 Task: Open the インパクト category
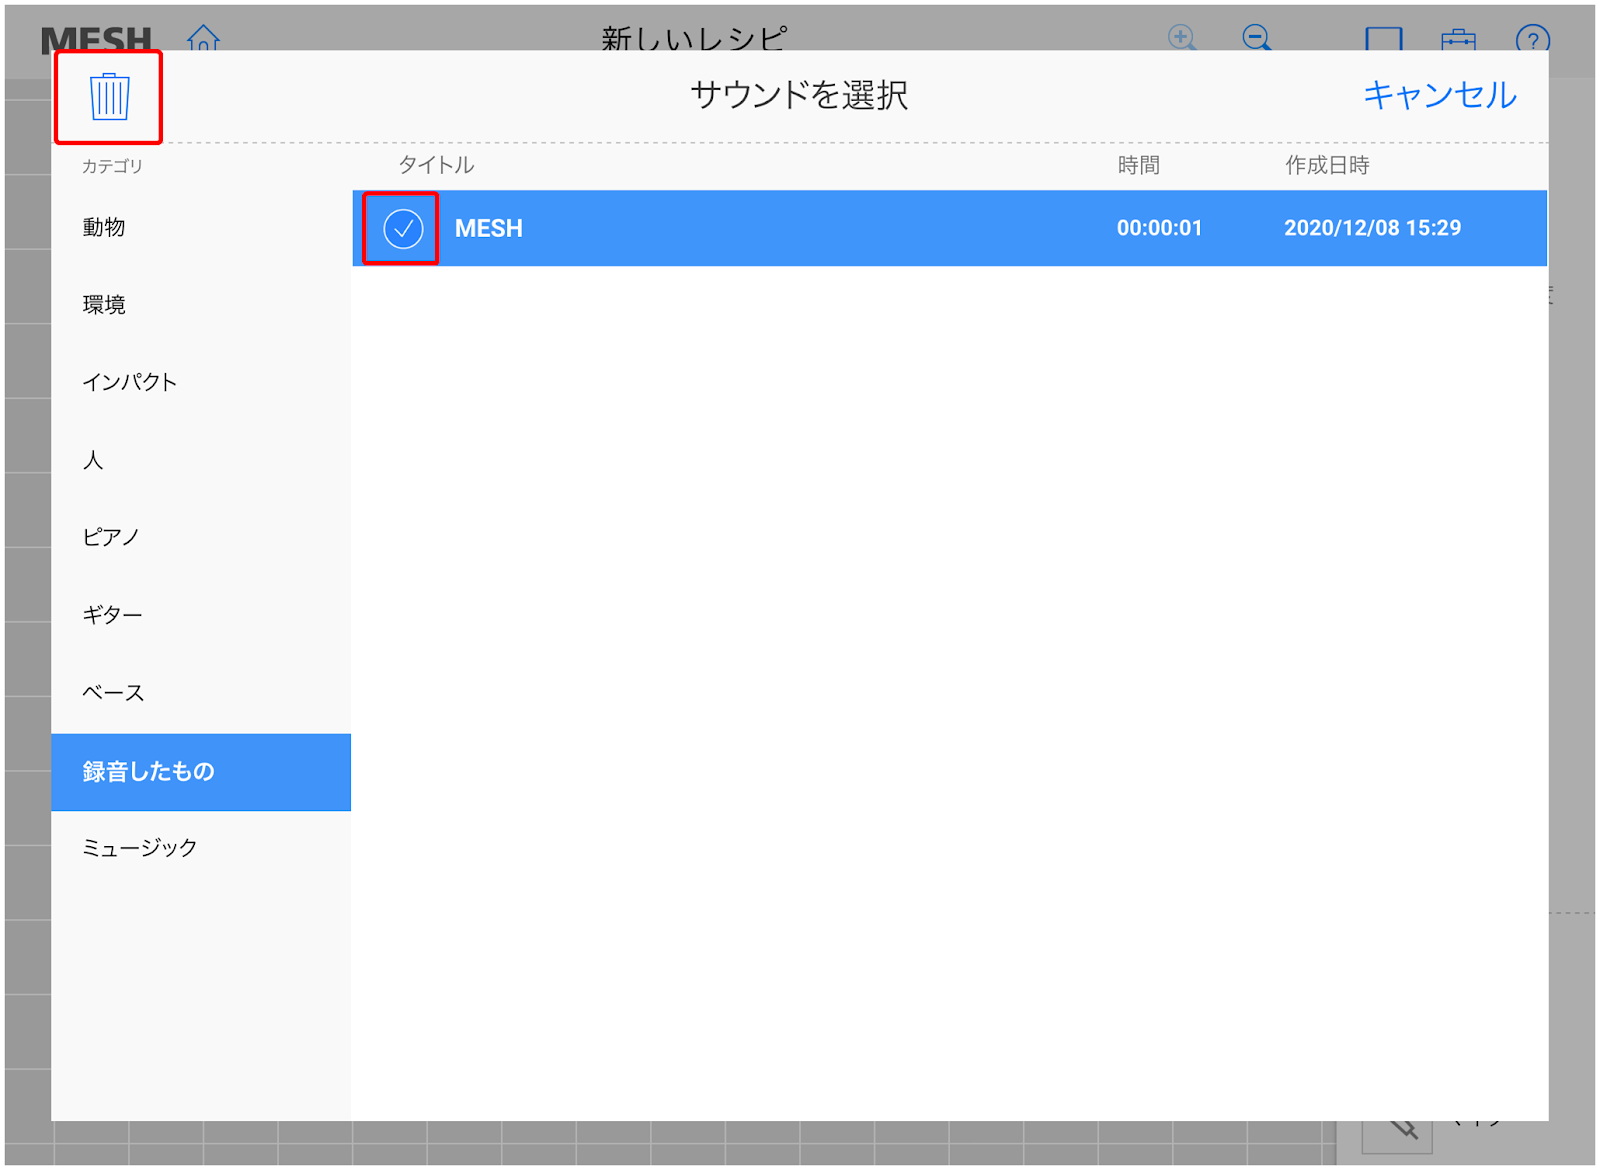200,382
